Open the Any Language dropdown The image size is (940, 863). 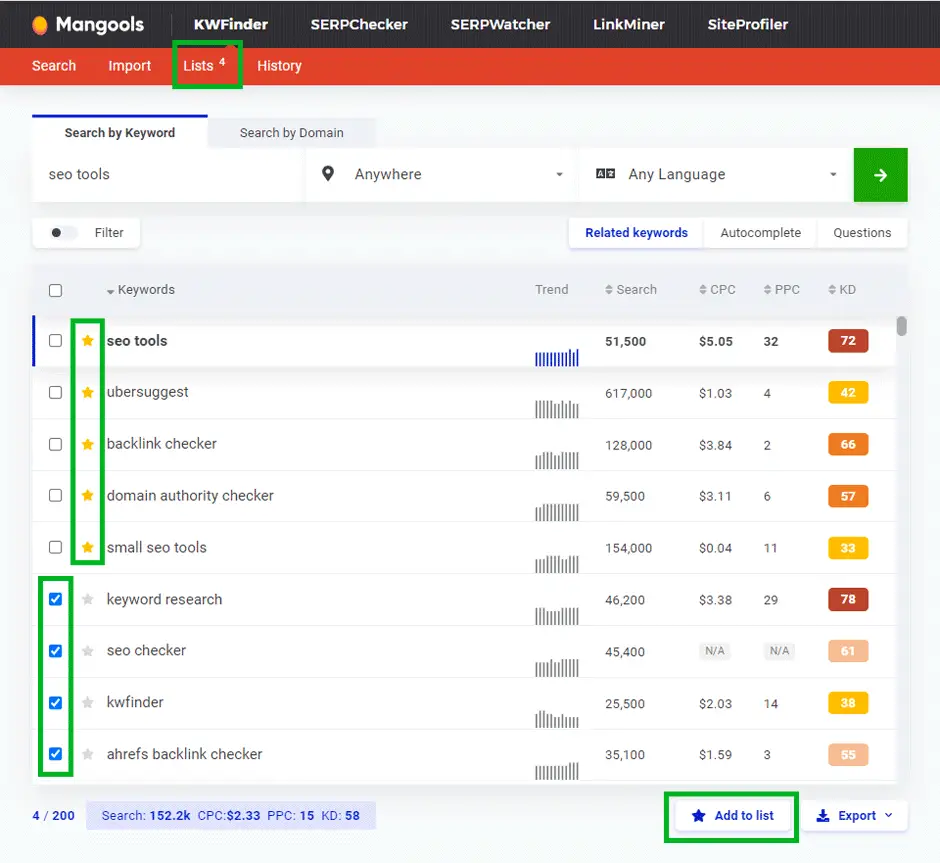point(716,174)
